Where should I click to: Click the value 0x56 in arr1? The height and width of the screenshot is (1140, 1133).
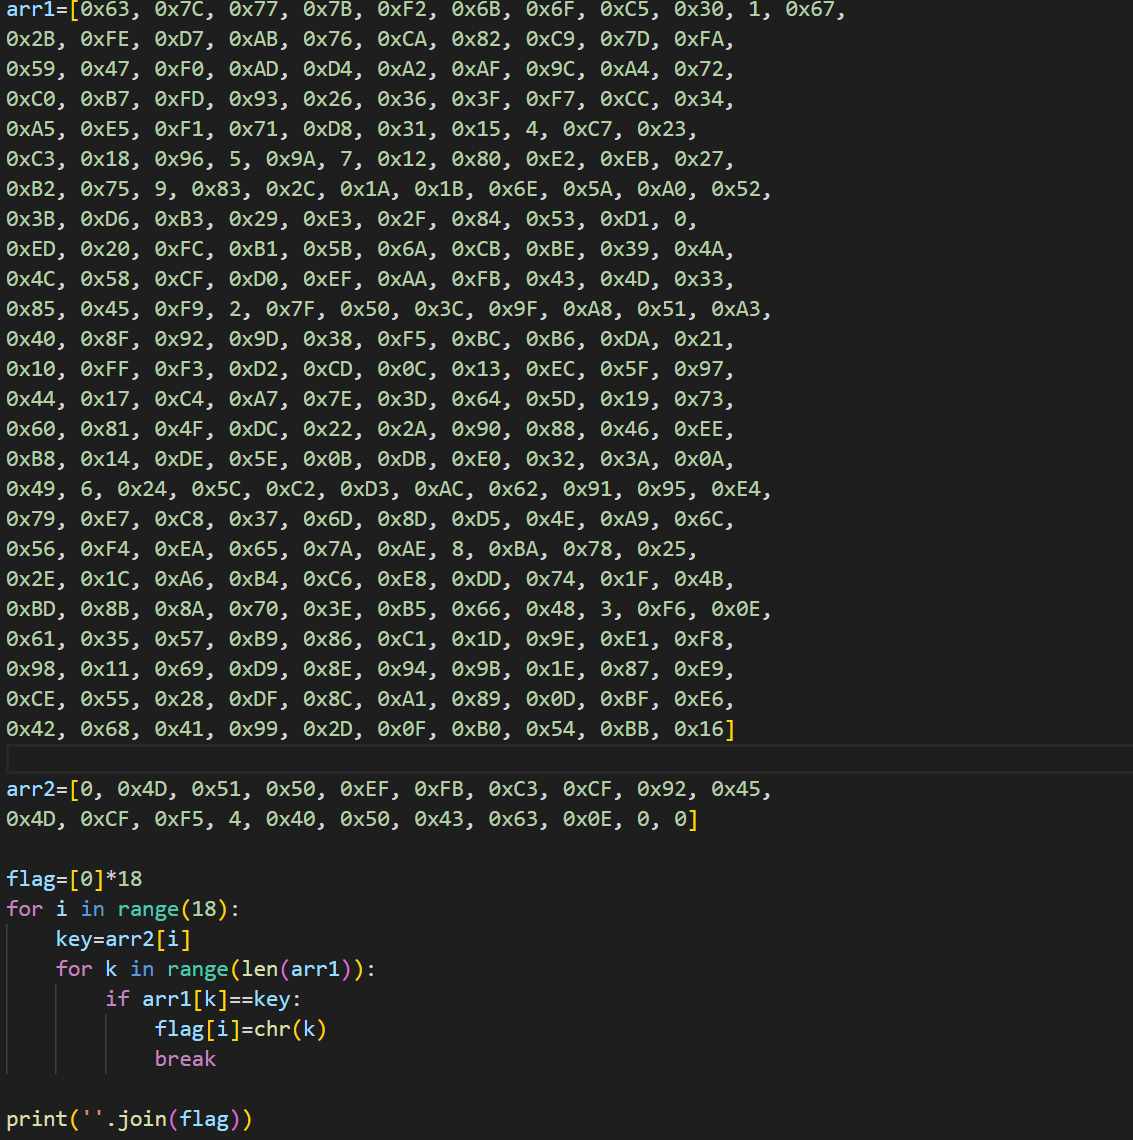[x=31, y=549]
